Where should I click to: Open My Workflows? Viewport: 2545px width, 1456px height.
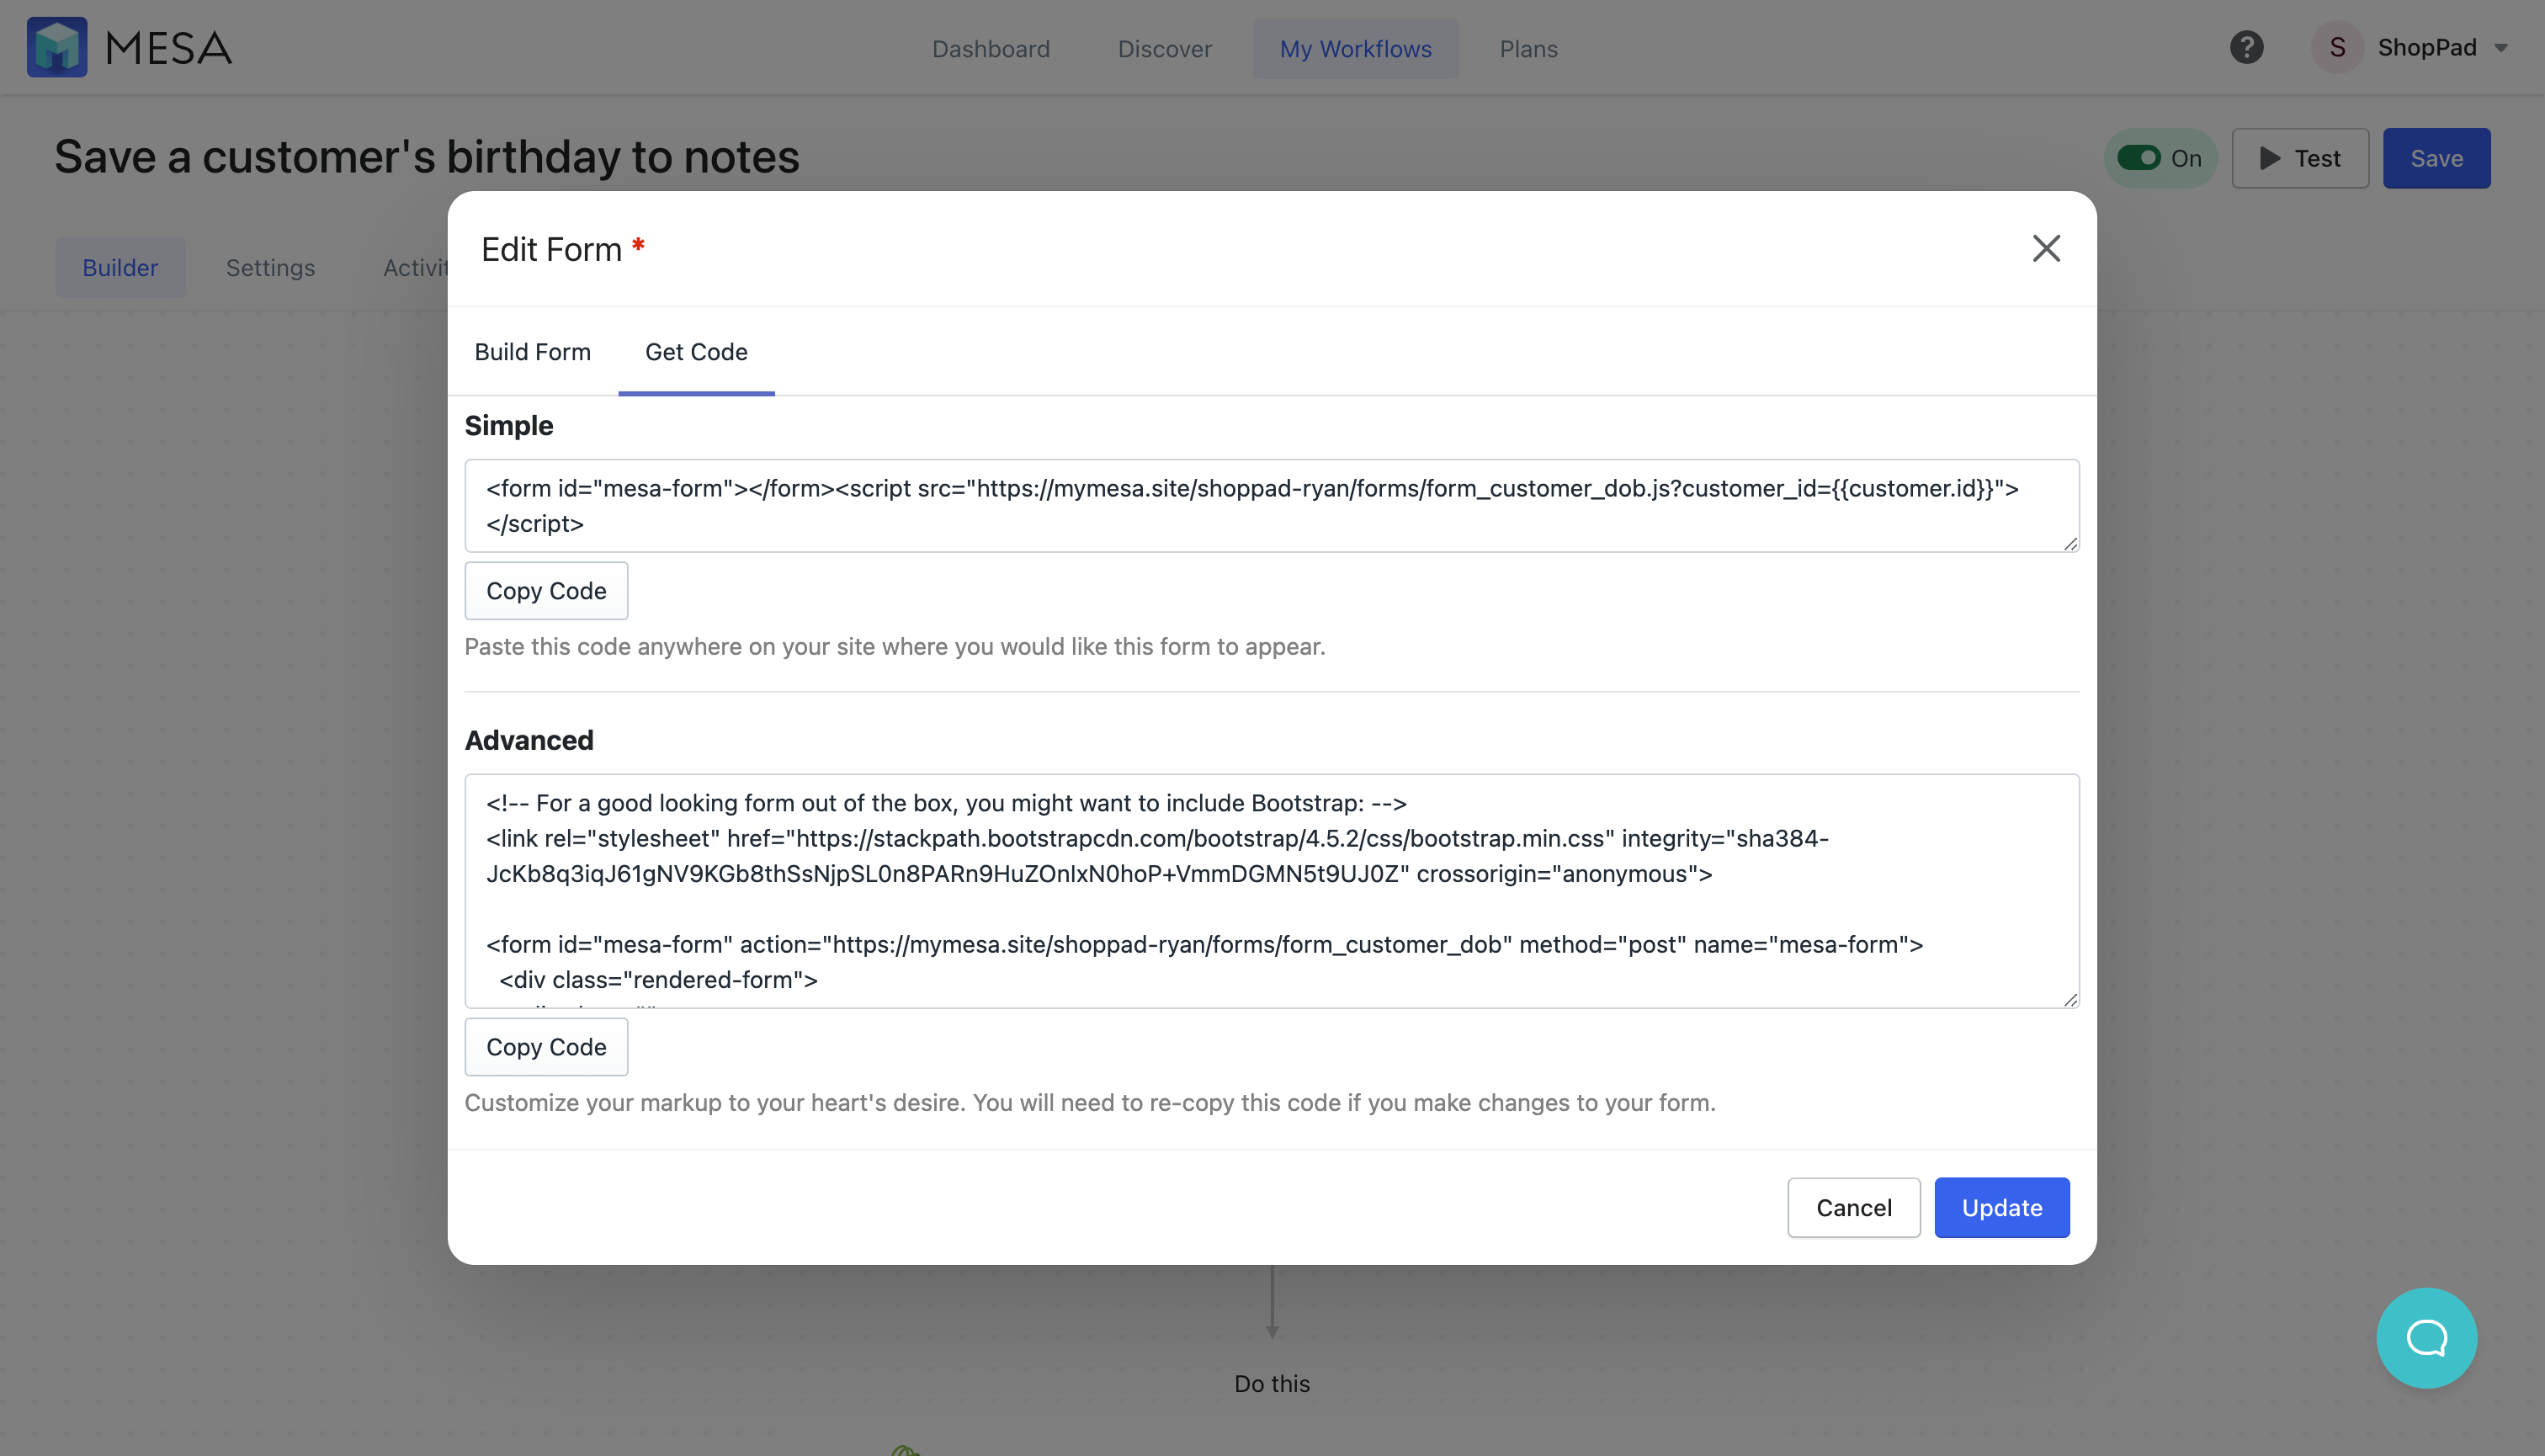(1355, 48)
